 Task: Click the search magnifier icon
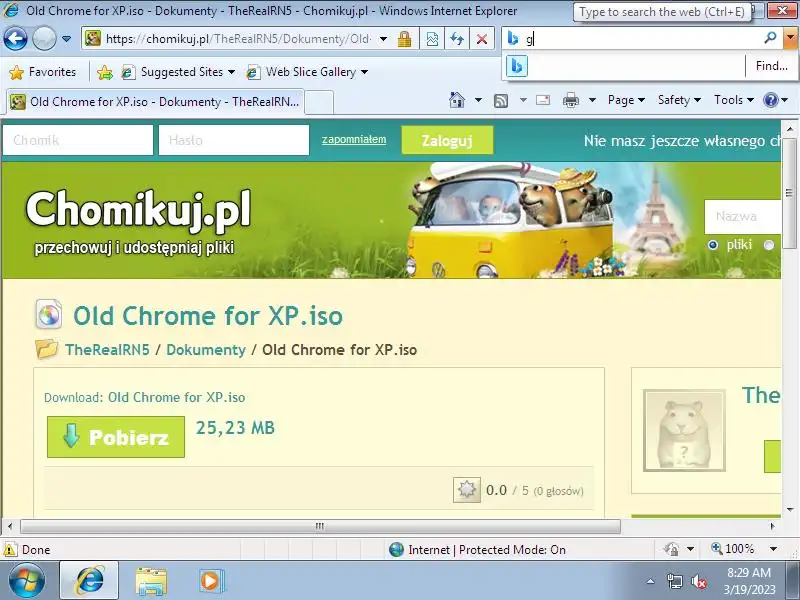pos(770,38)
